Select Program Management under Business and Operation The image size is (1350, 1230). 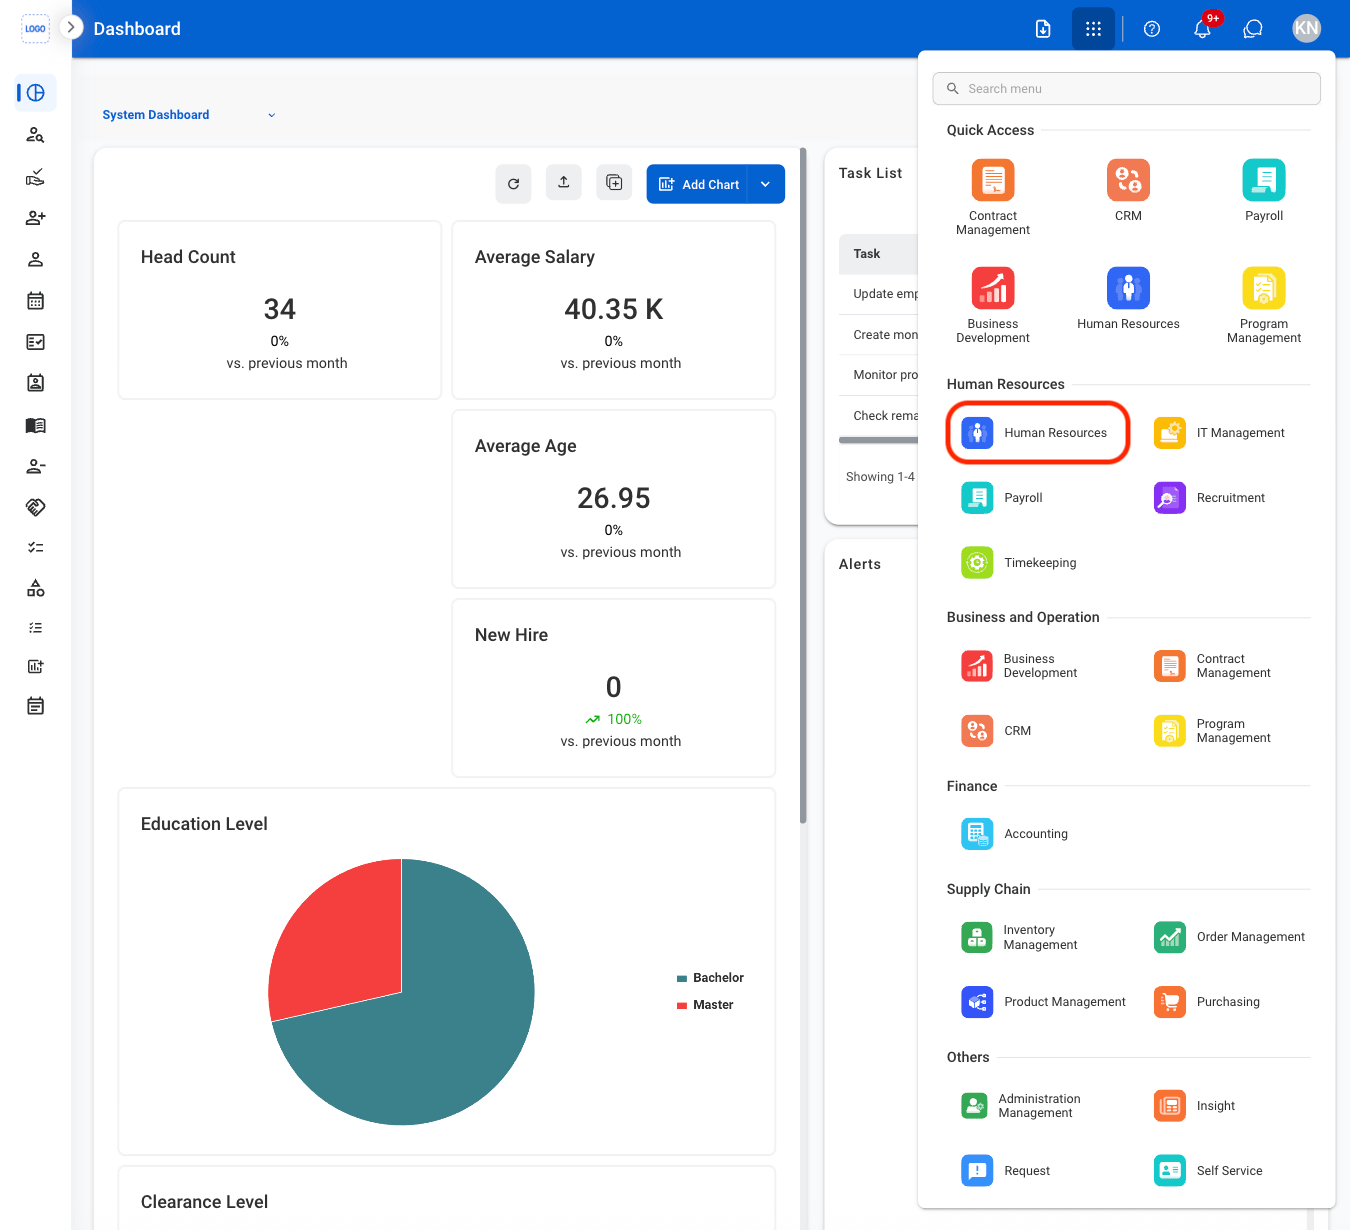tap(1213, 731)
